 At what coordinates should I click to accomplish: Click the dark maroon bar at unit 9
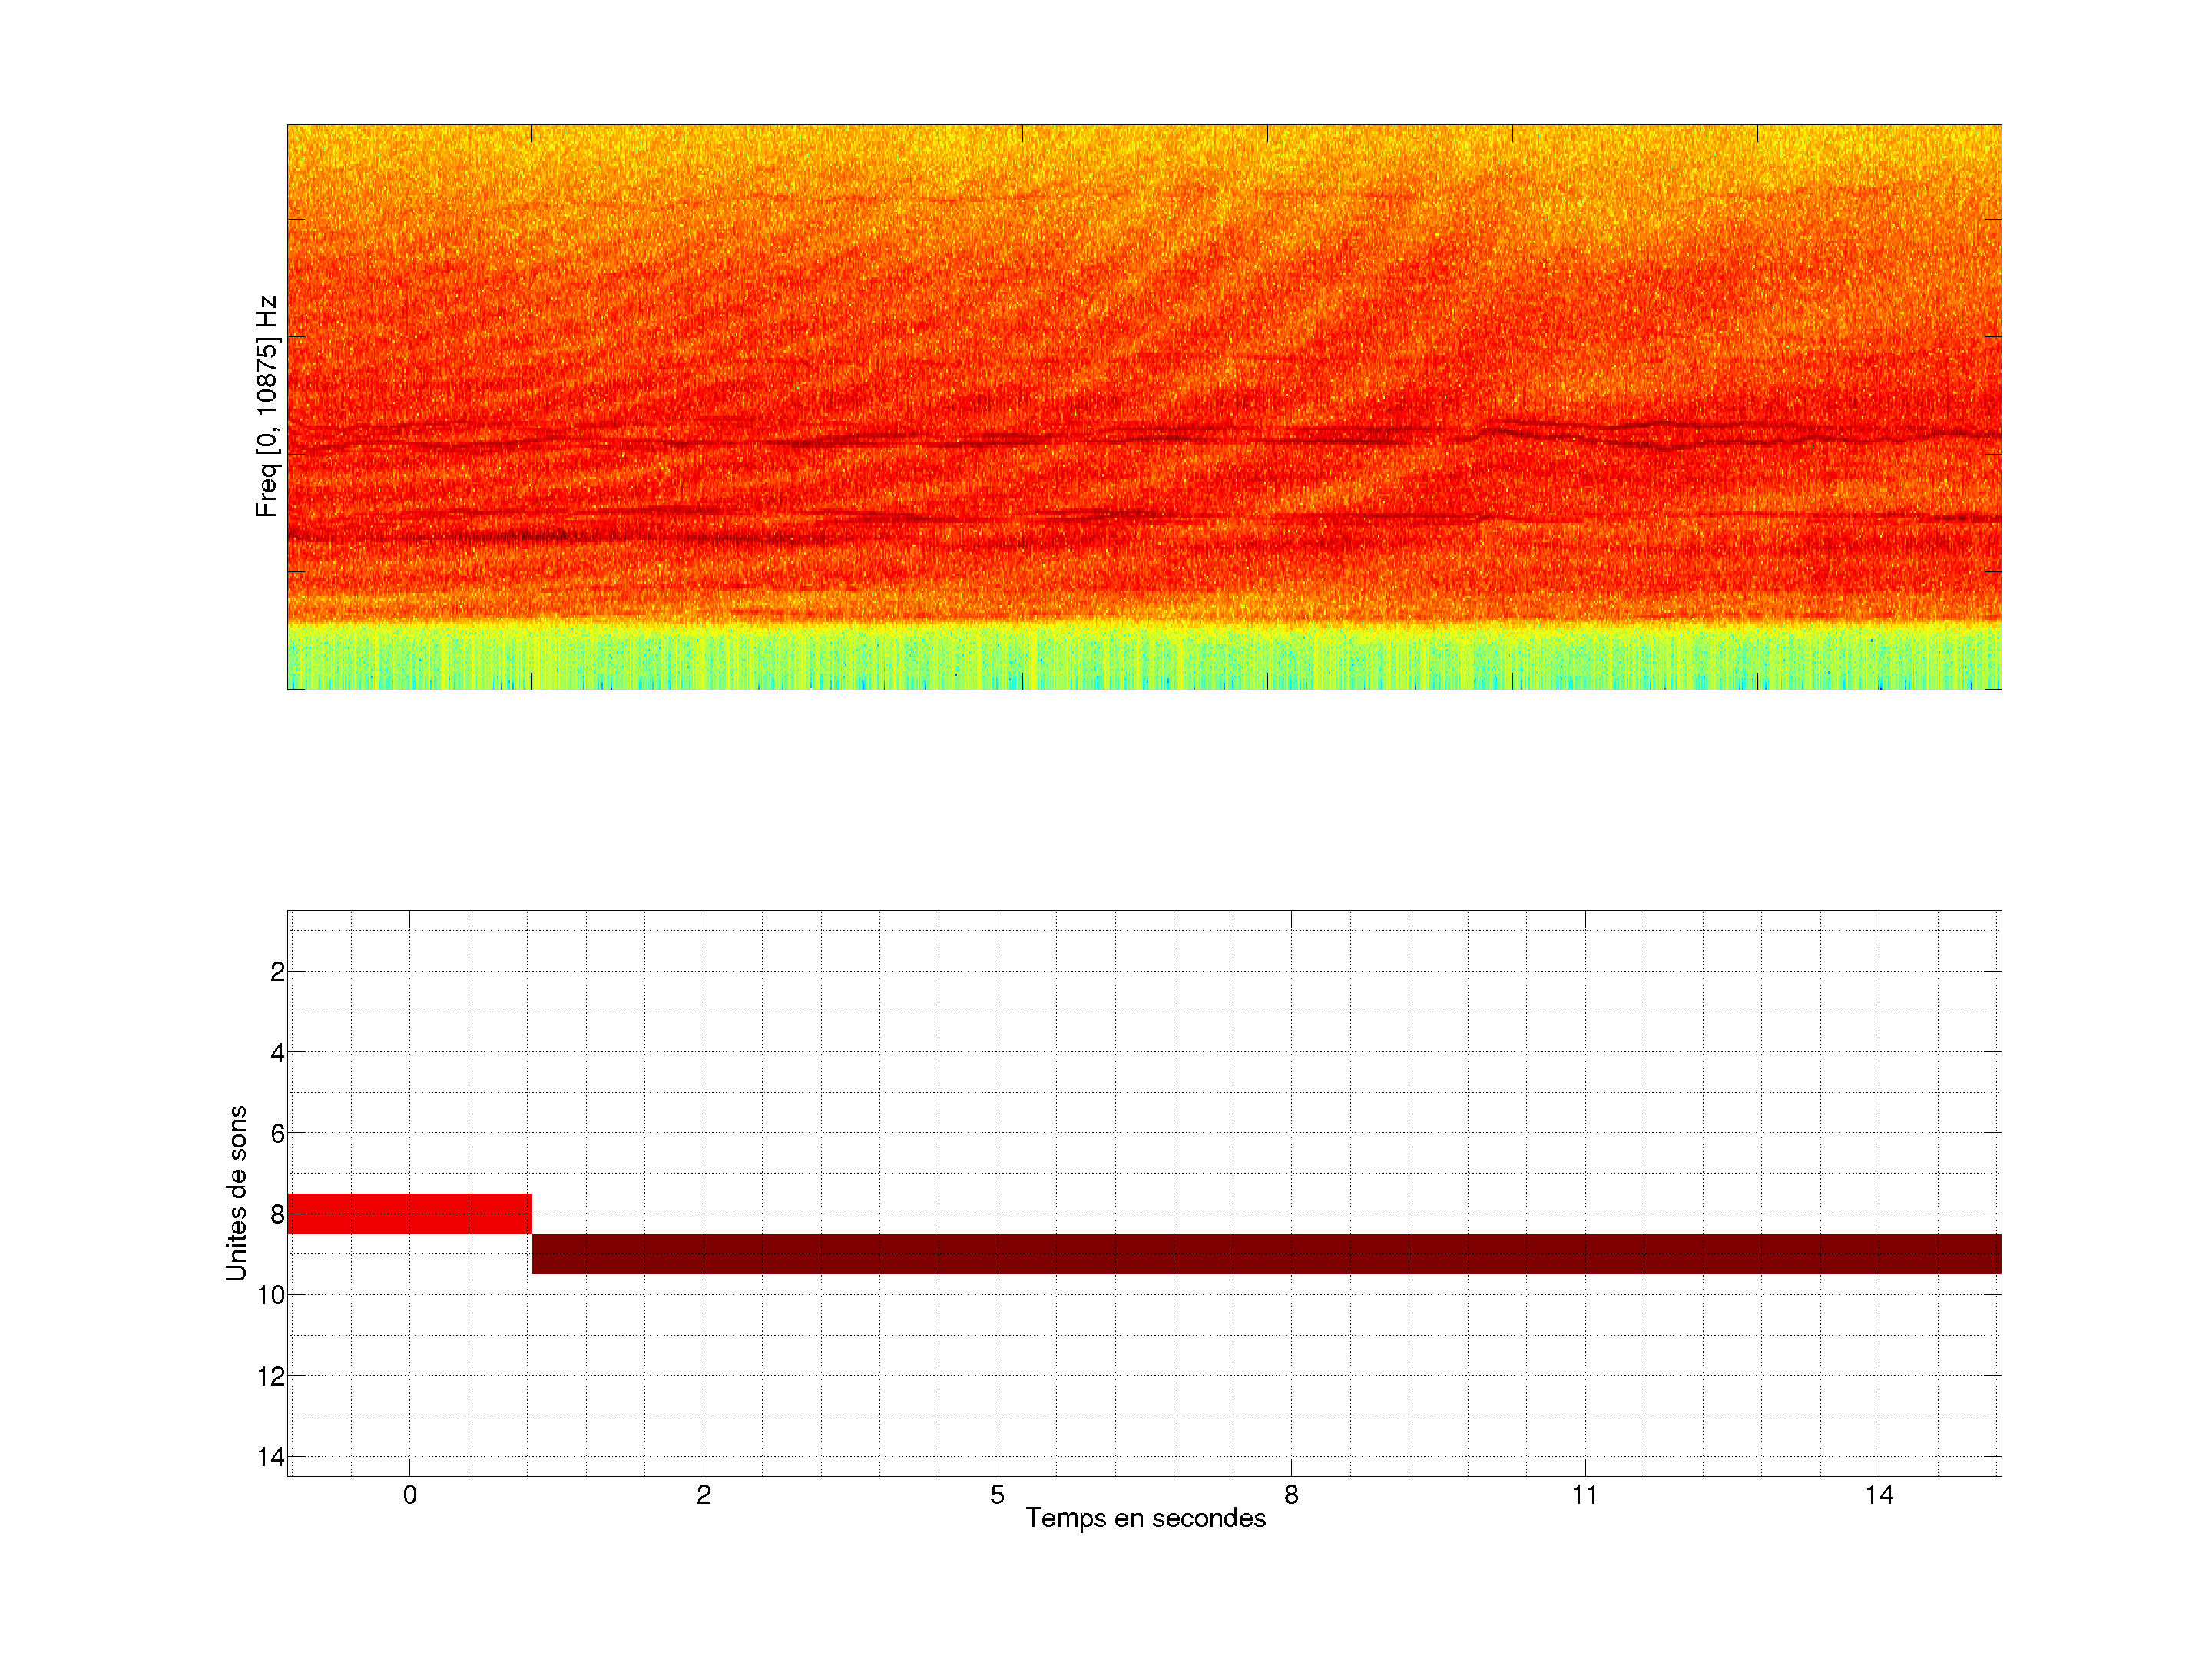(1265, 1253)
